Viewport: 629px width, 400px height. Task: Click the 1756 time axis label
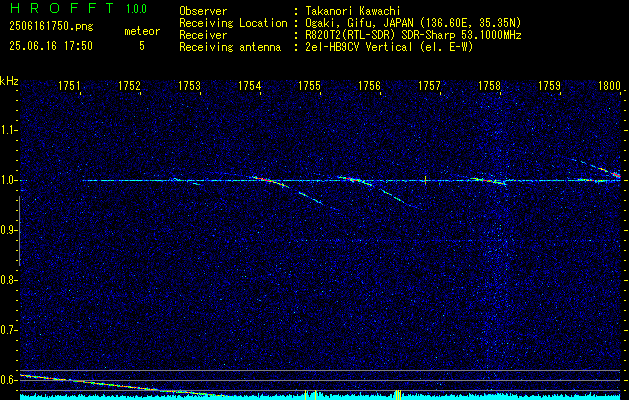point(369,85)
